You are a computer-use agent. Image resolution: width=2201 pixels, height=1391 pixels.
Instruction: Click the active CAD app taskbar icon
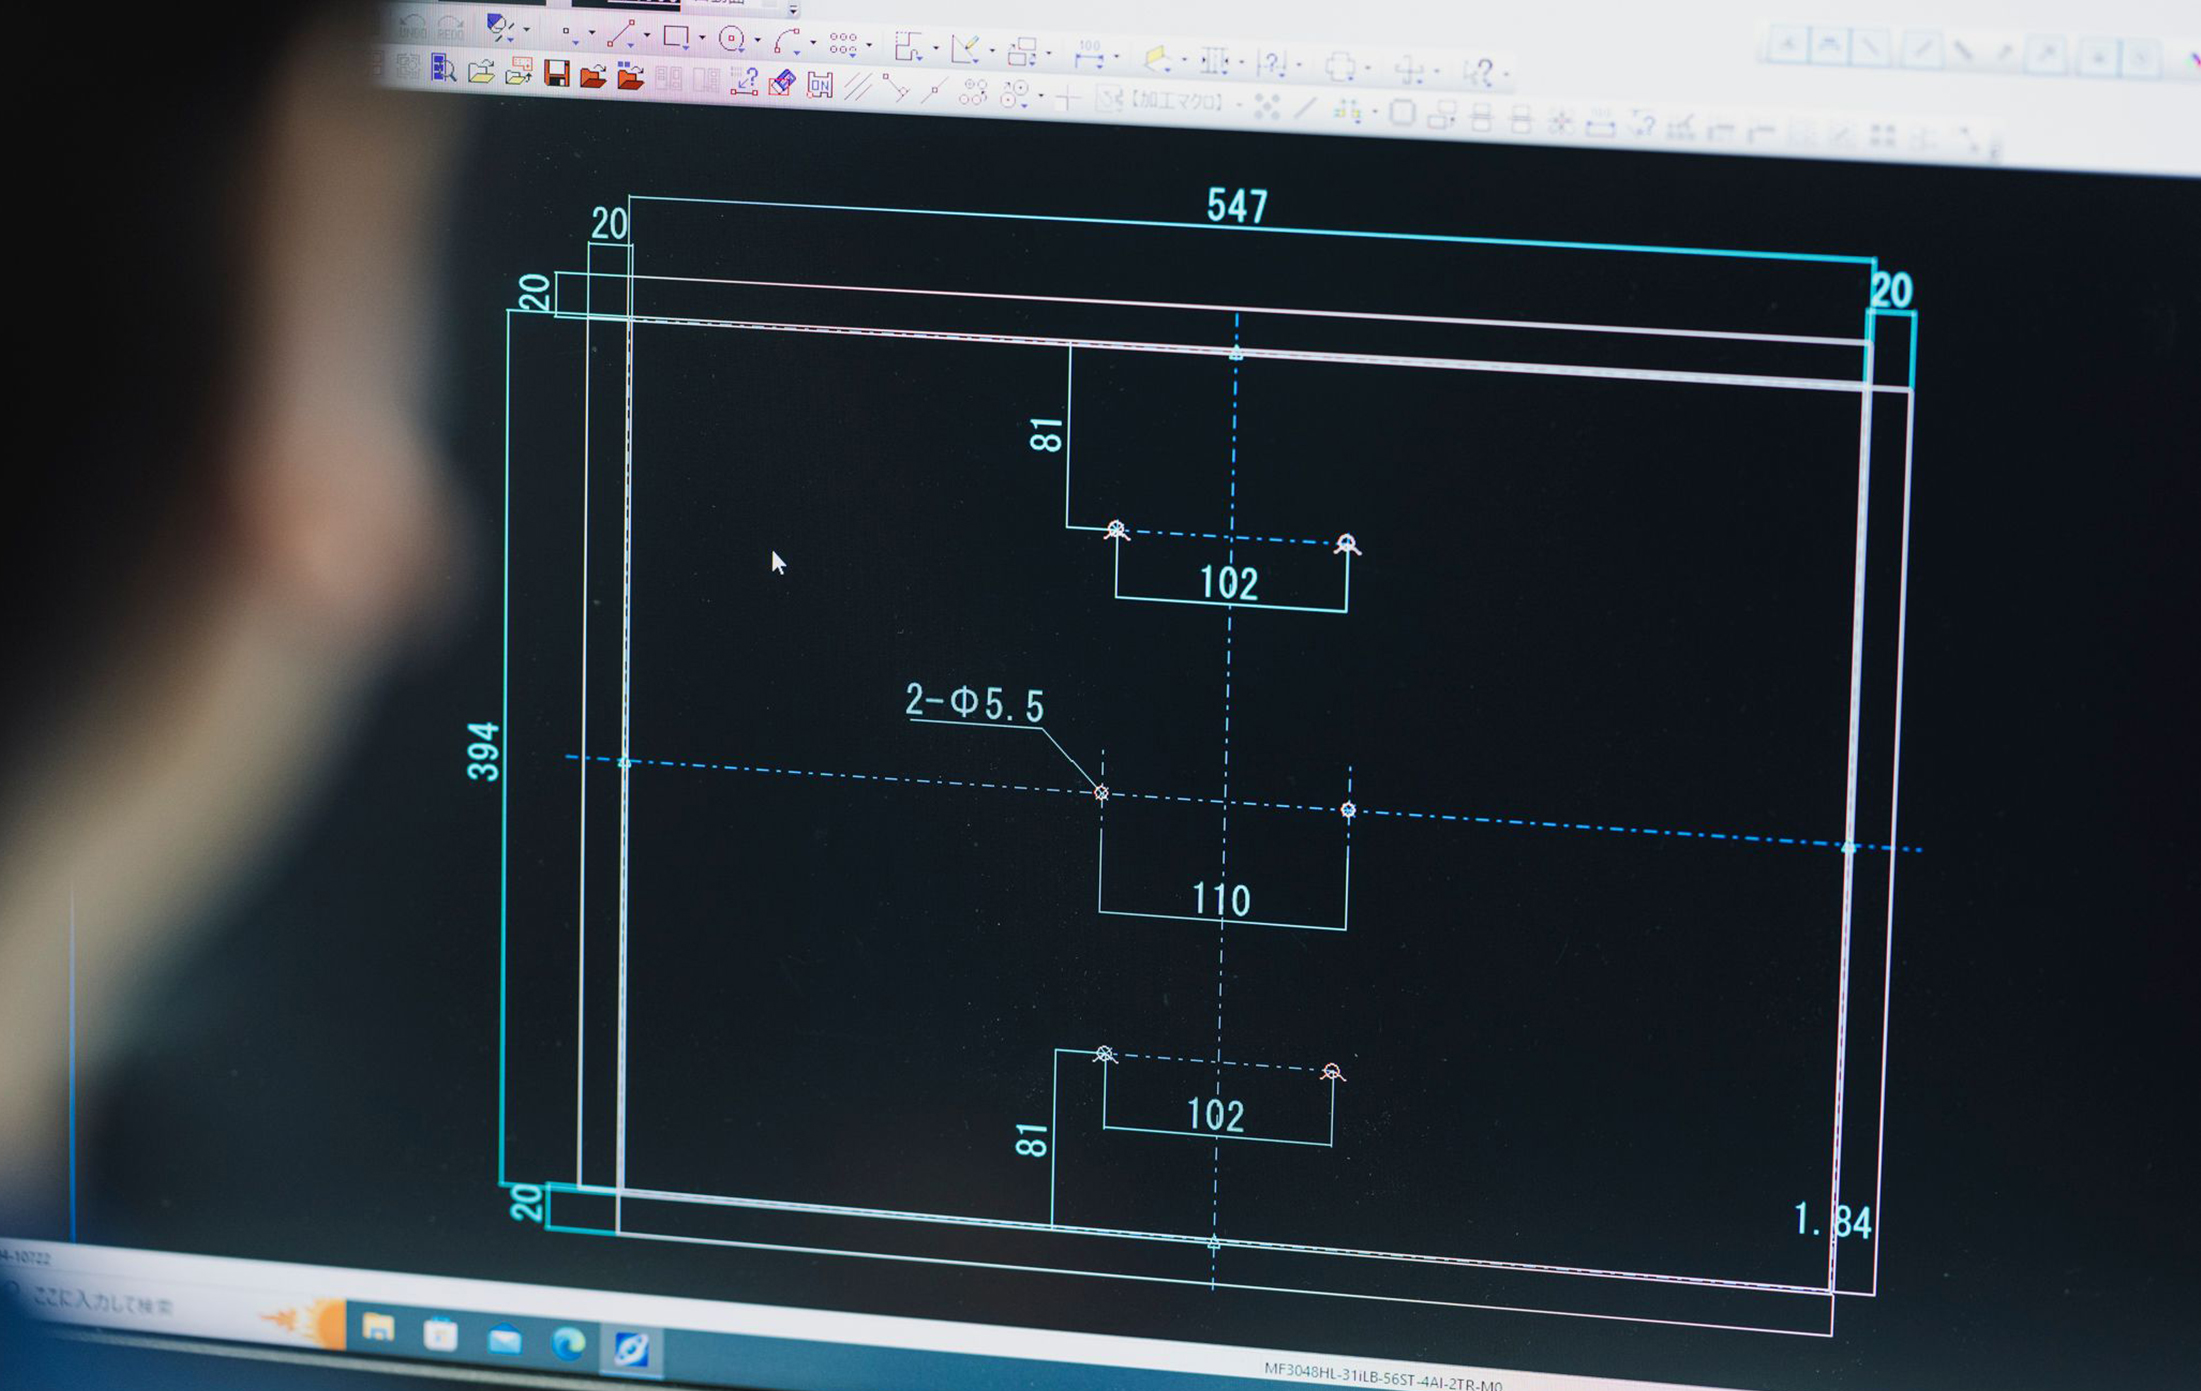coord(631,1349)
